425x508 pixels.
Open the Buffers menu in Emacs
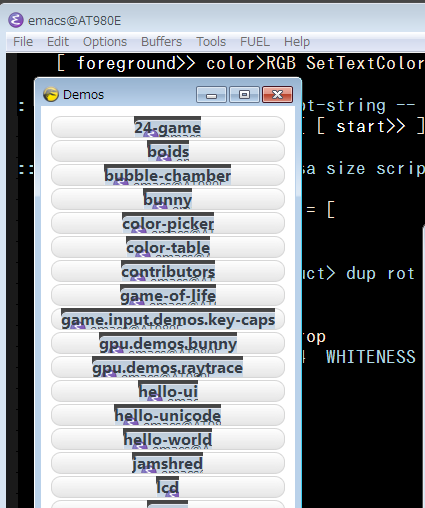click(161, 42)
